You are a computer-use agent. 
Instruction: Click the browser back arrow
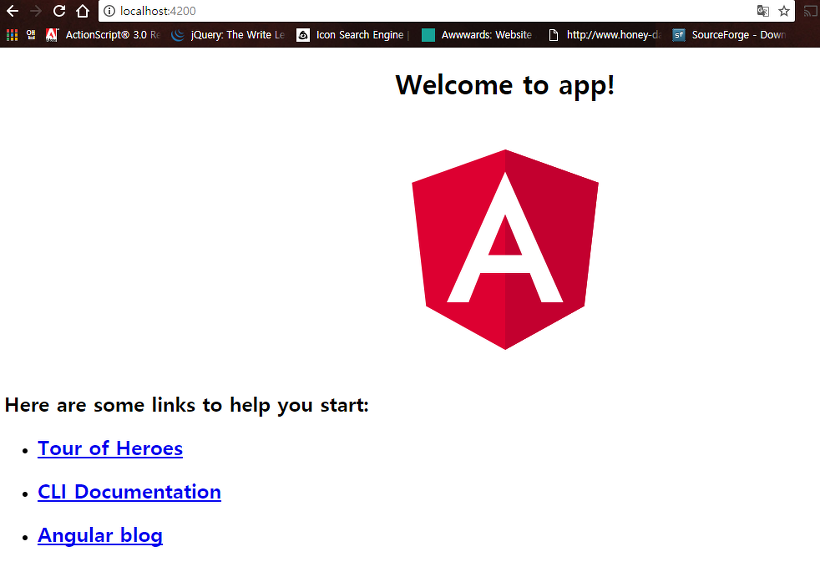point(12,11)
